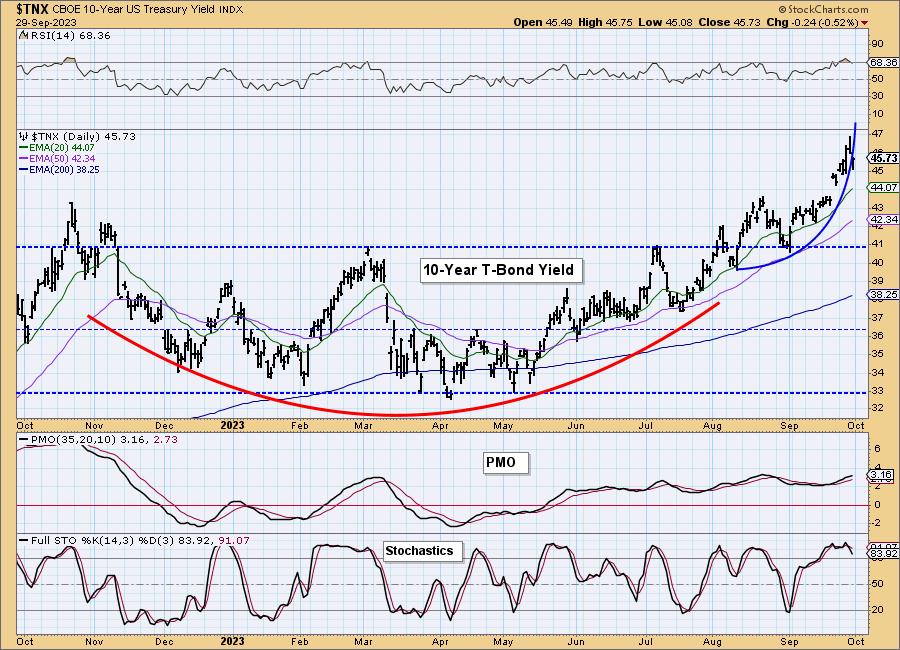Click the Aug label on price axis
The width and height of the screenshot is (900, 650).
point(712,425)
